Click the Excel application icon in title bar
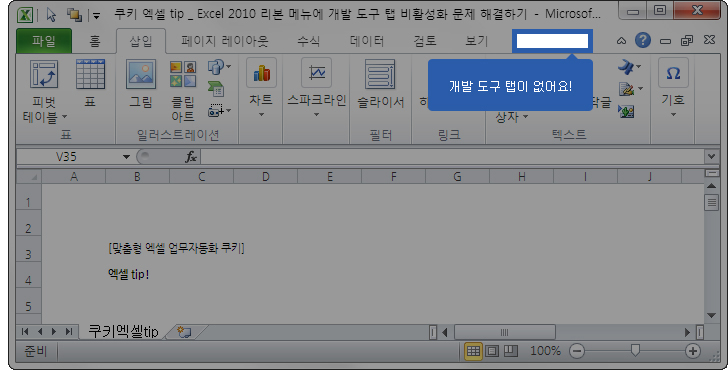The height and width of the screenshot is (370, 728). point(25,15)
